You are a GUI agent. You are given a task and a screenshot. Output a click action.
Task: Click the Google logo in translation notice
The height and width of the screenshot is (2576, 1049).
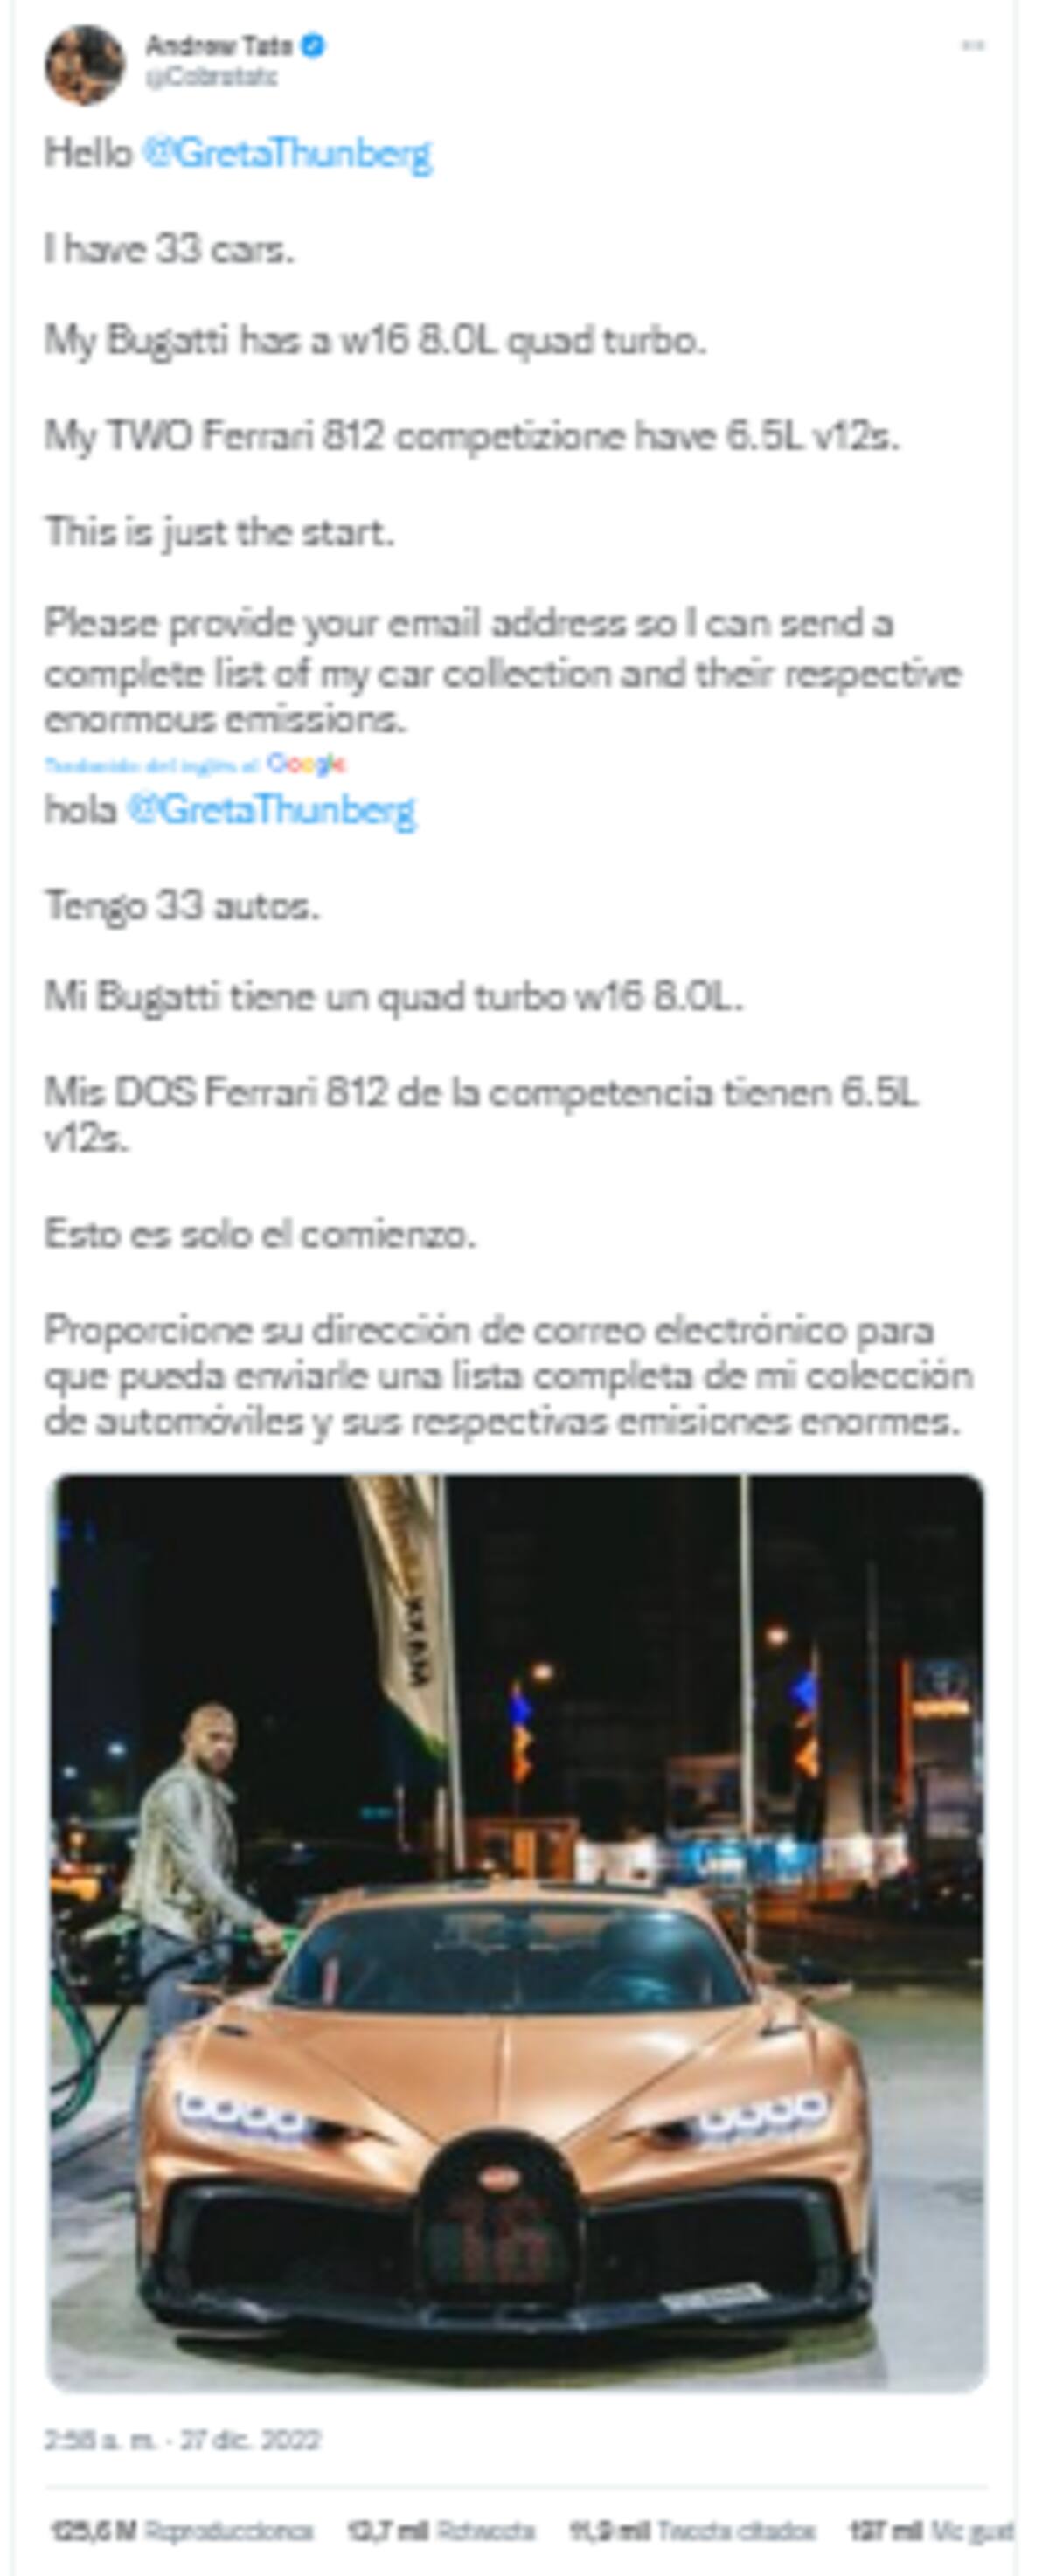307,764
